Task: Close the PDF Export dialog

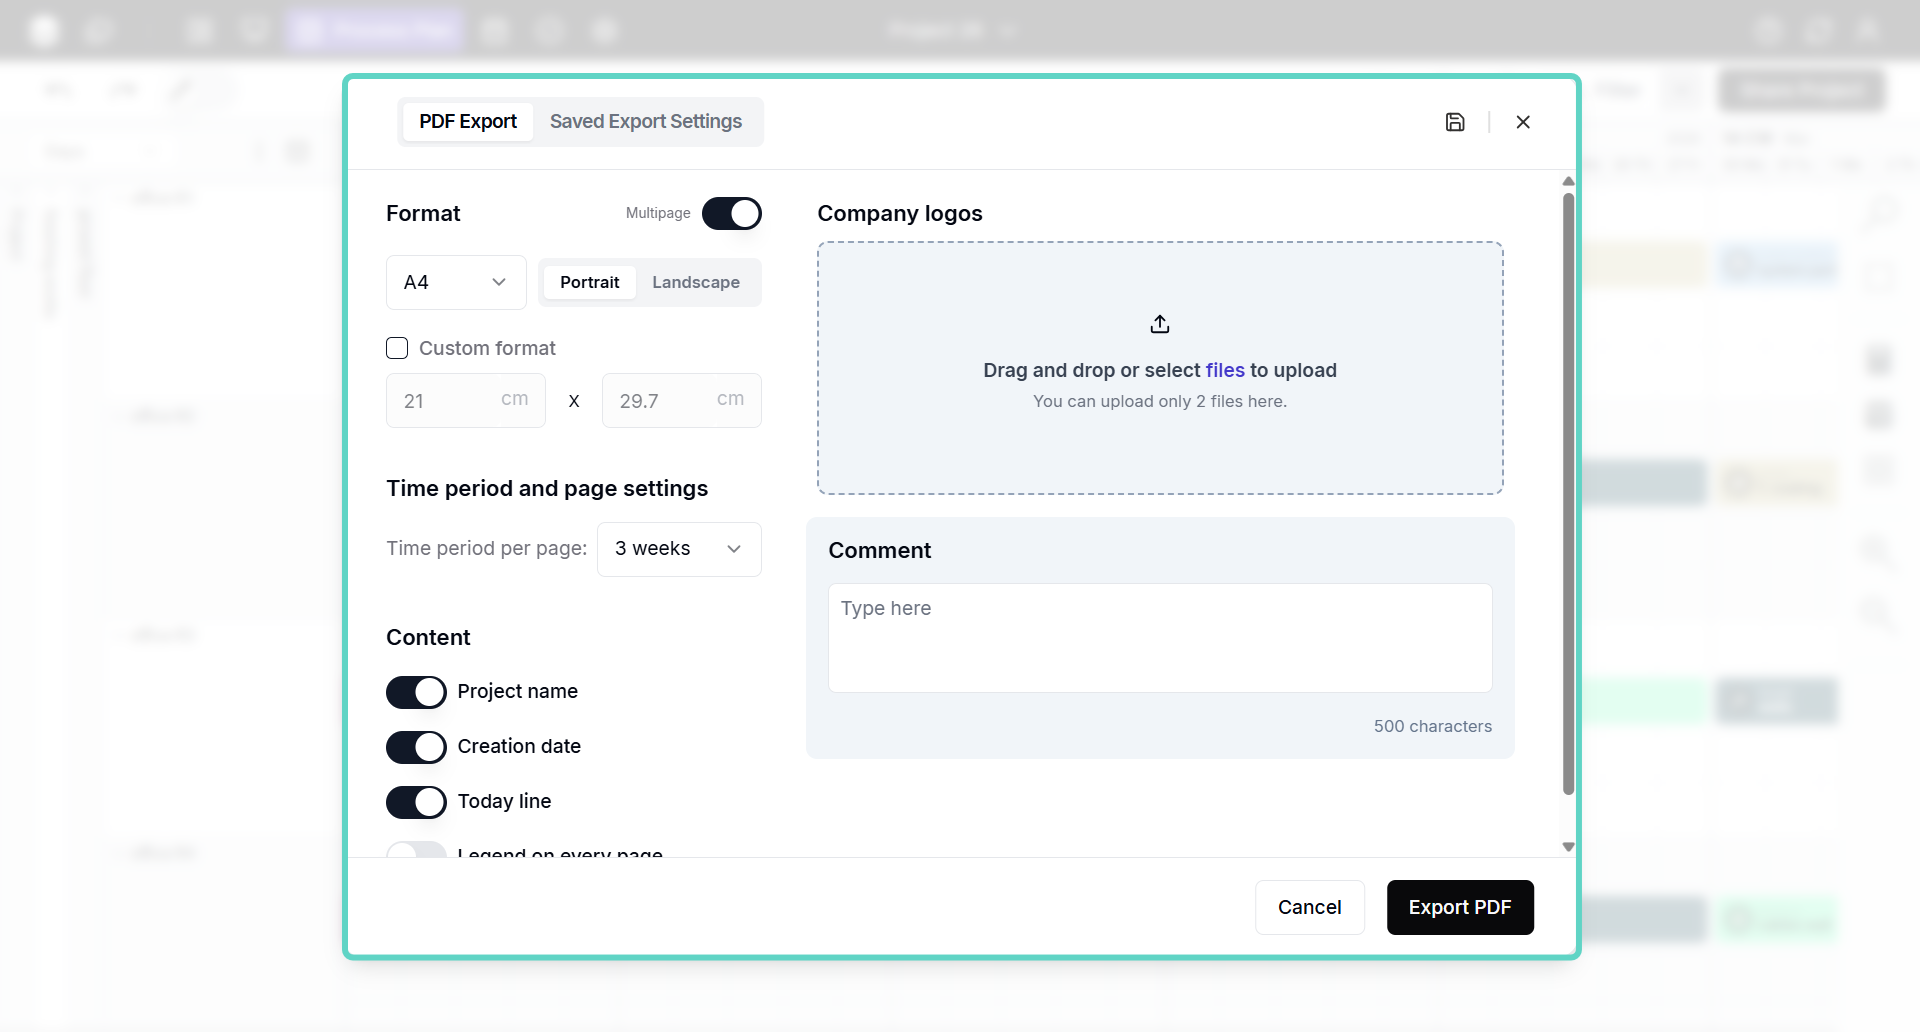Action: [1523, 122]
